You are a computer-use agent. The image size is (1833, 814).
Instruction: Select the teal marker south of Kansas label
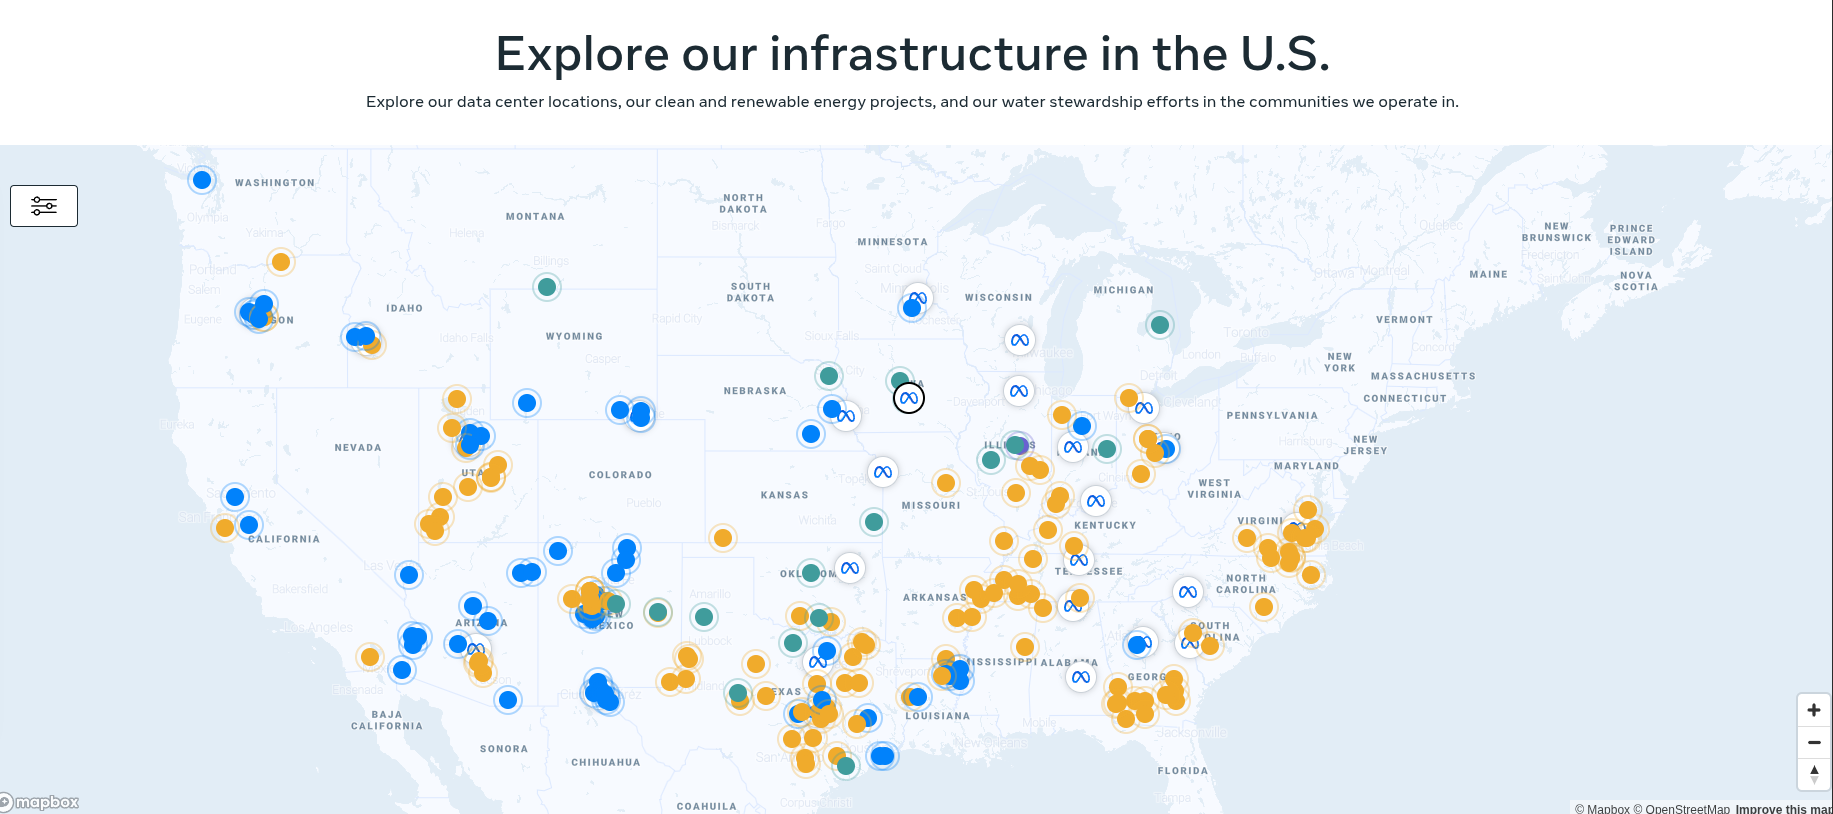coord(874,521)
